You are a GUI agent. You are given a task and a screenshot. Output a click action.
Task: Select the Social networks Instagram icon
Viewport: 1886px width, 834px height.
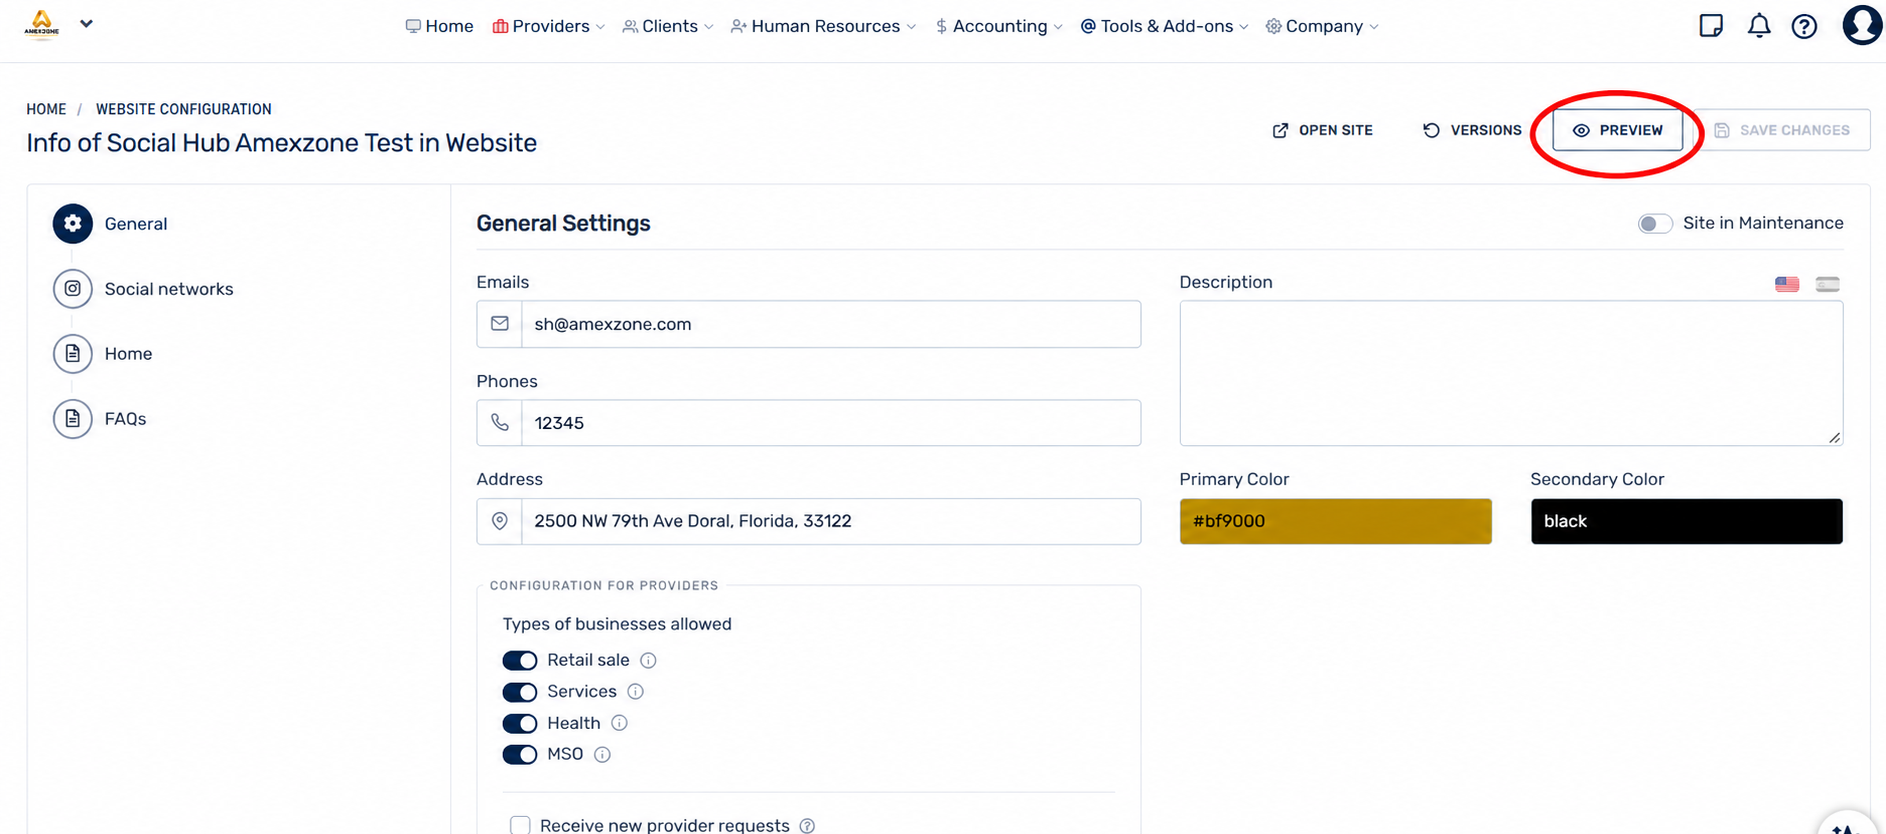click(73, 289)
